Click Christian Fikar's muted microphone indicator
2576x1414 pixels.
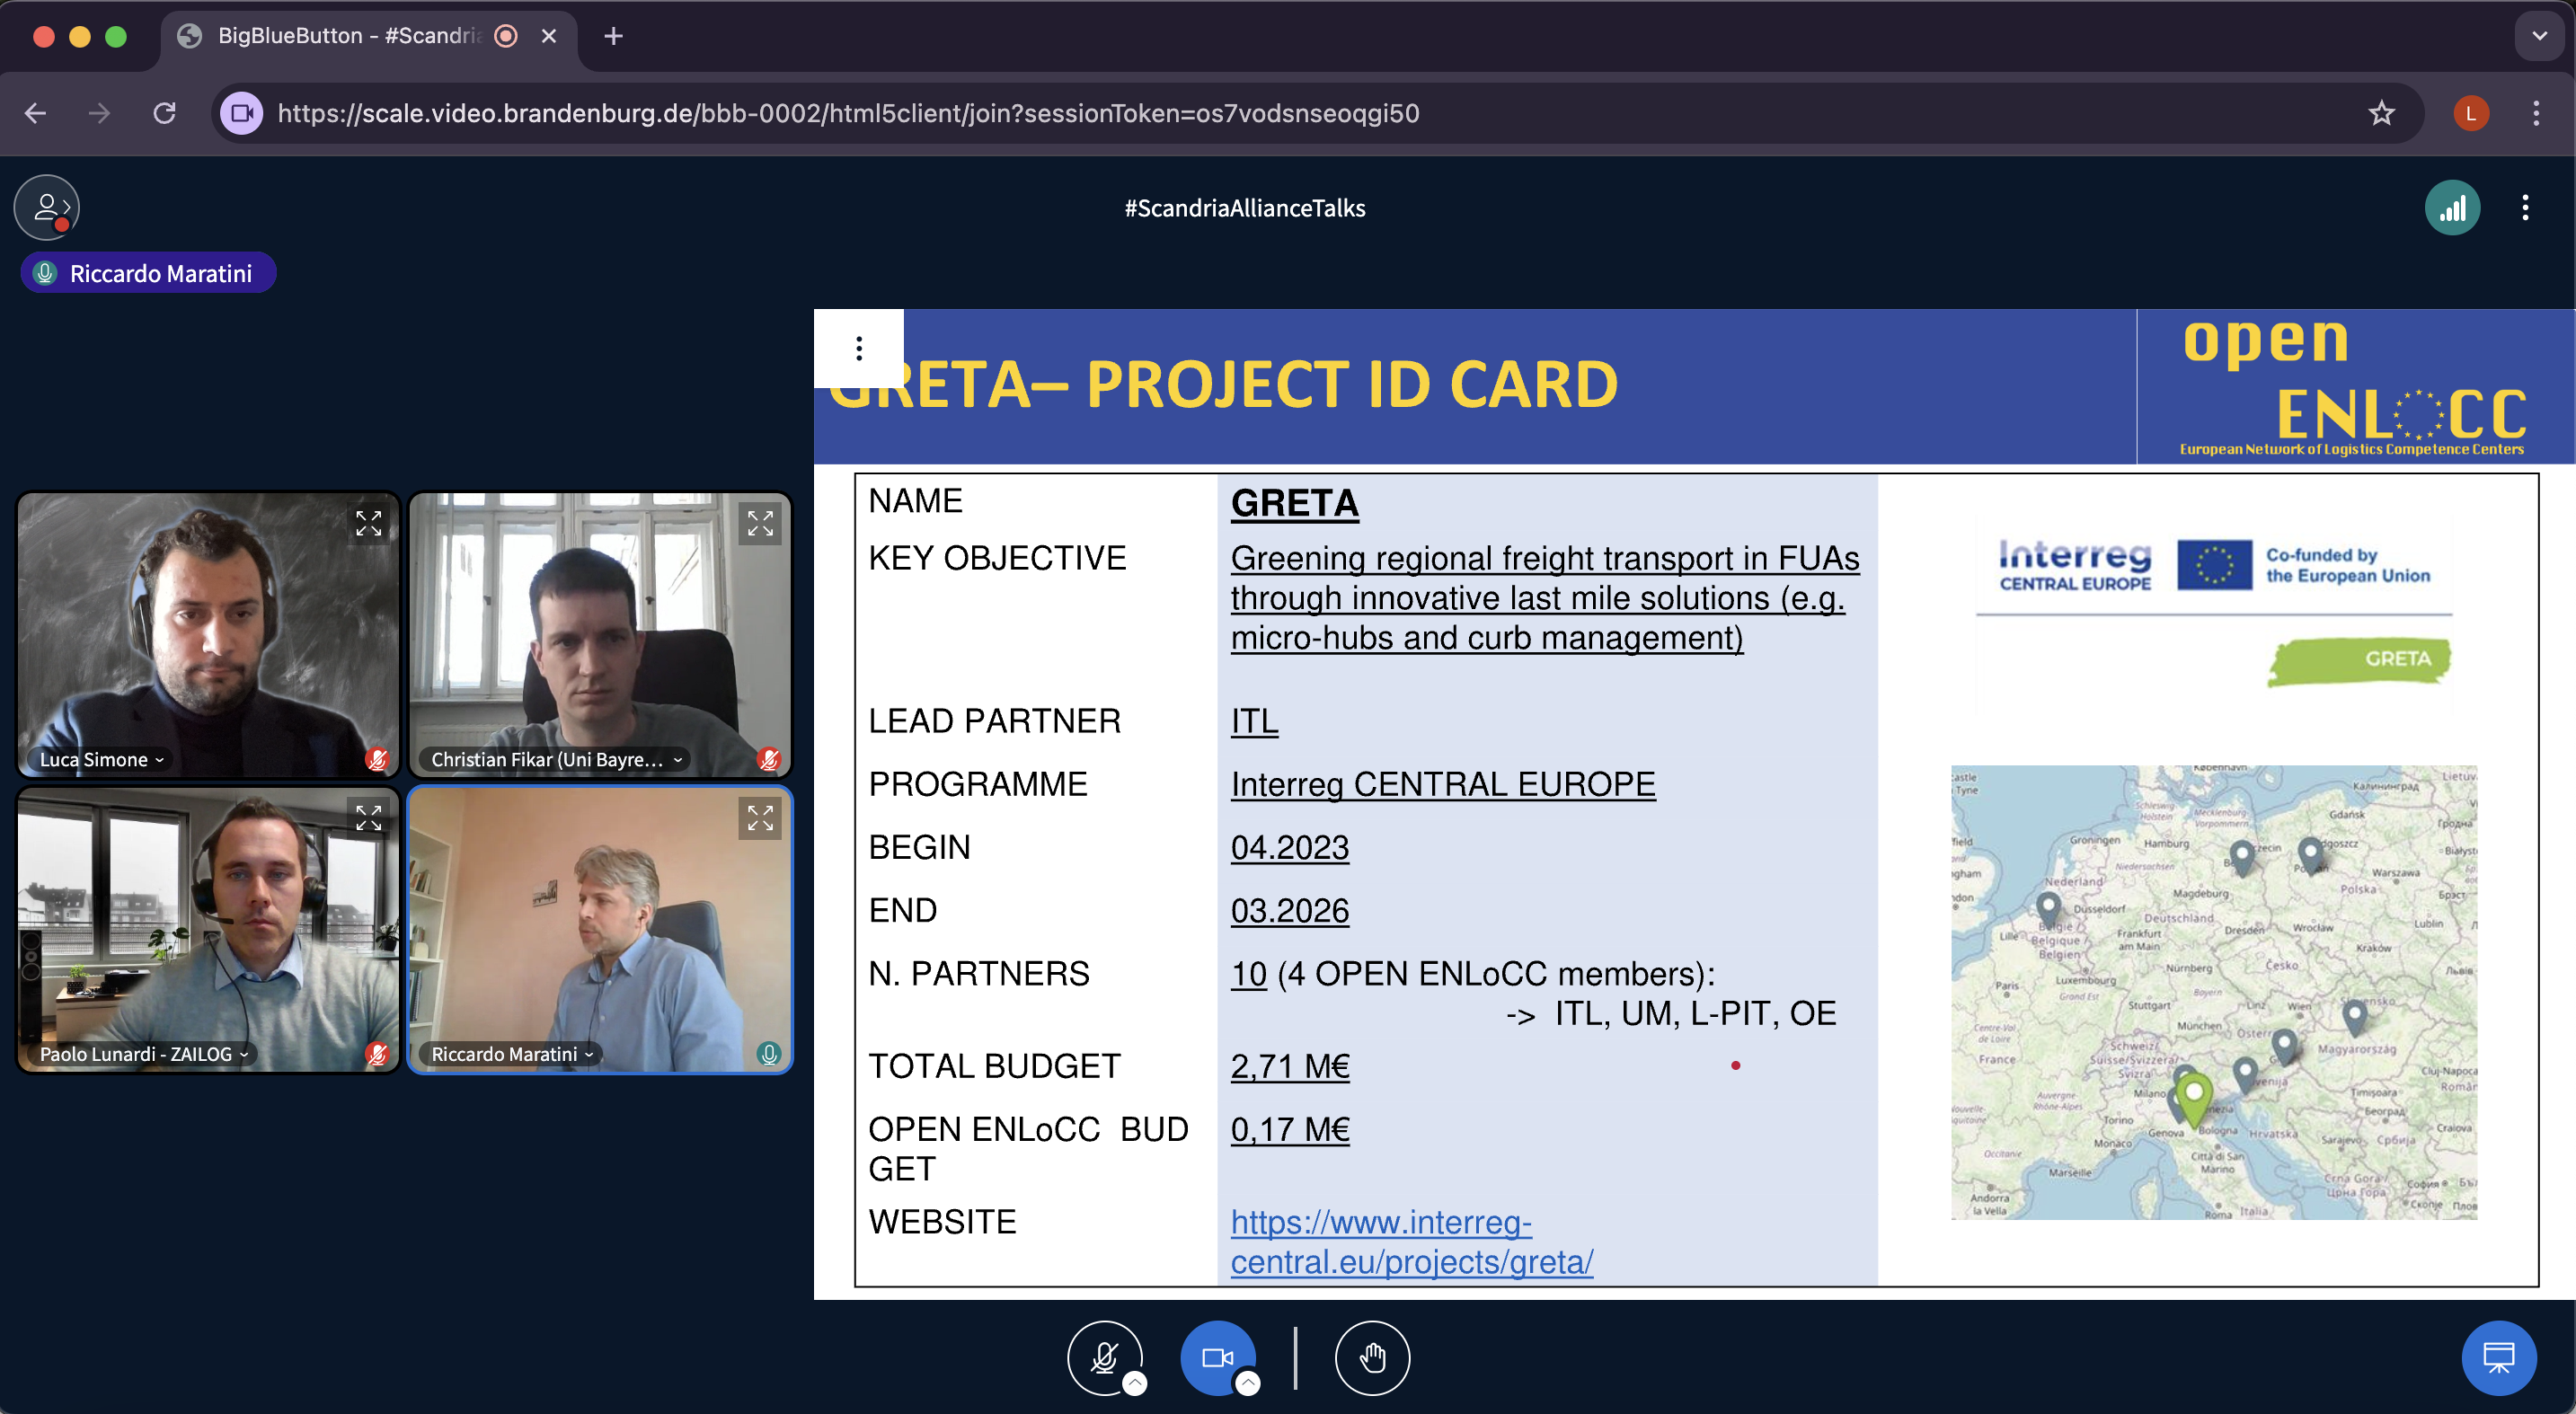point(769,759)
